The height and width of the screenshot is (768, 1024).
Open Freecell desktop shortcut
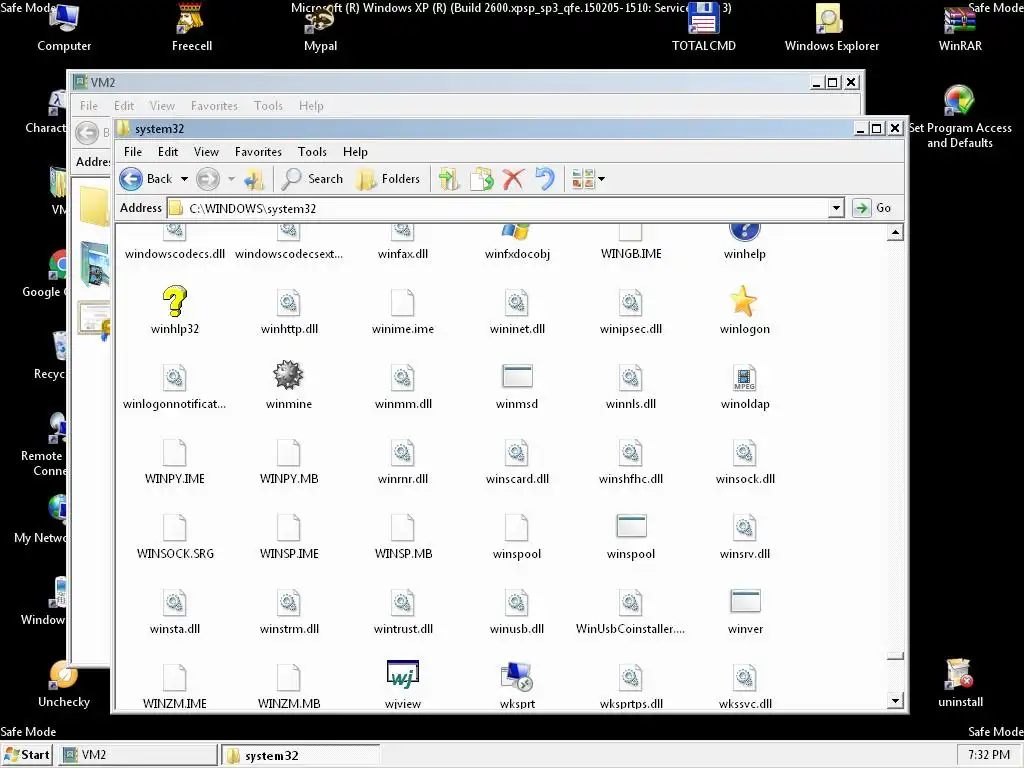coord(191,28)
